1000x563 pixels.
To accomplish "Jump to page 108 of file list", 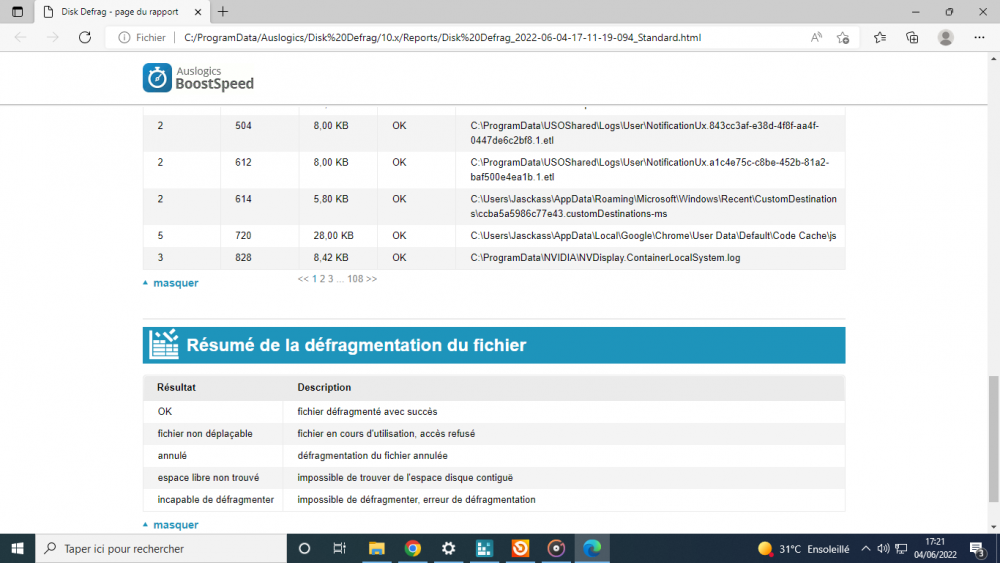I will pos(355,279).
